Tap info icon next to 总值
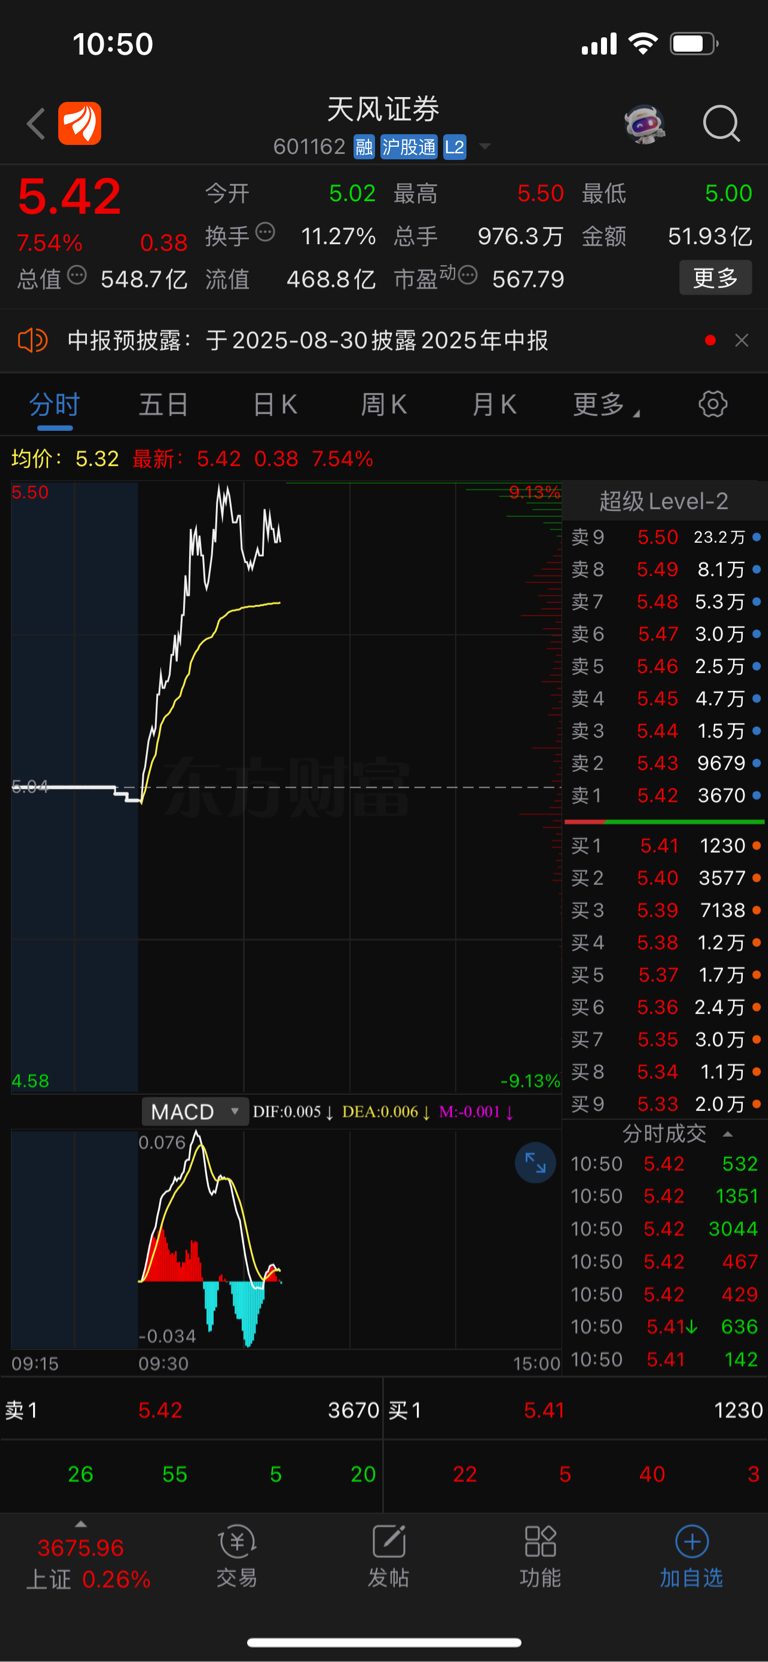The image size is (768, 1662). click(76, 275)
